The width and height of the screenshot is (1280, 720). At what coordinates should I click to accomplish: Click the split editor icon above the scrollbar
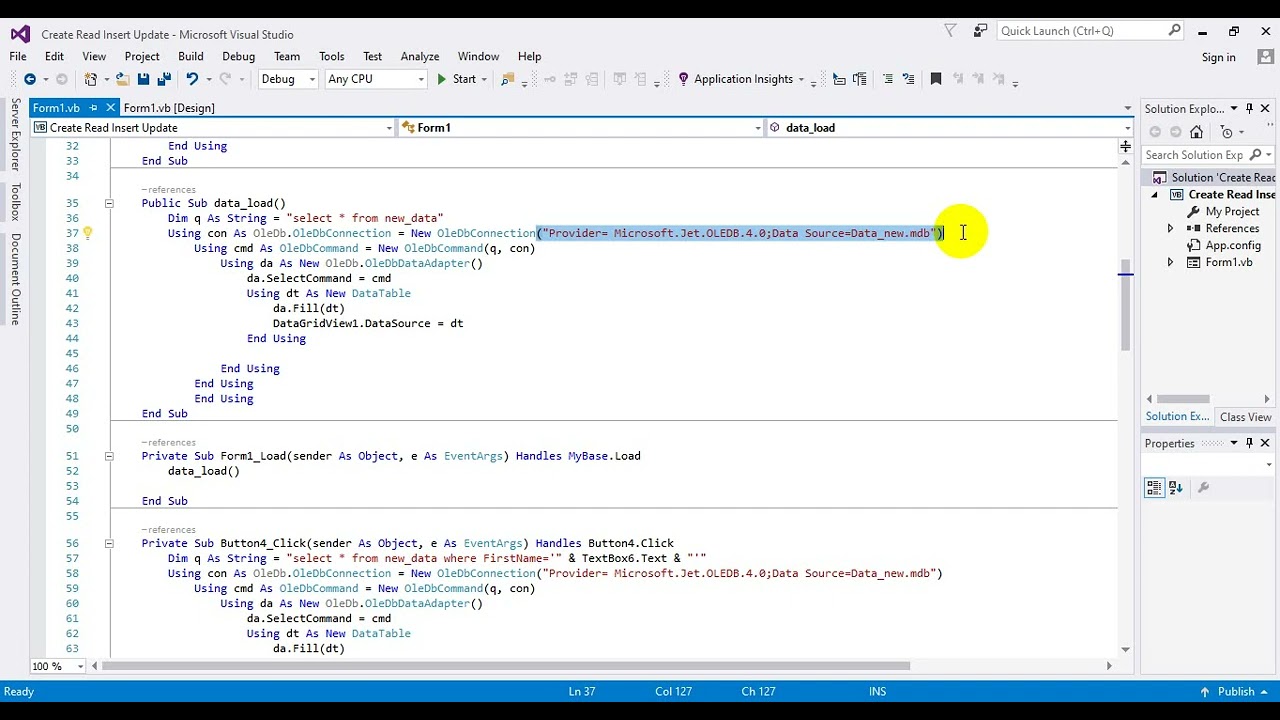tap(1125, 147)
